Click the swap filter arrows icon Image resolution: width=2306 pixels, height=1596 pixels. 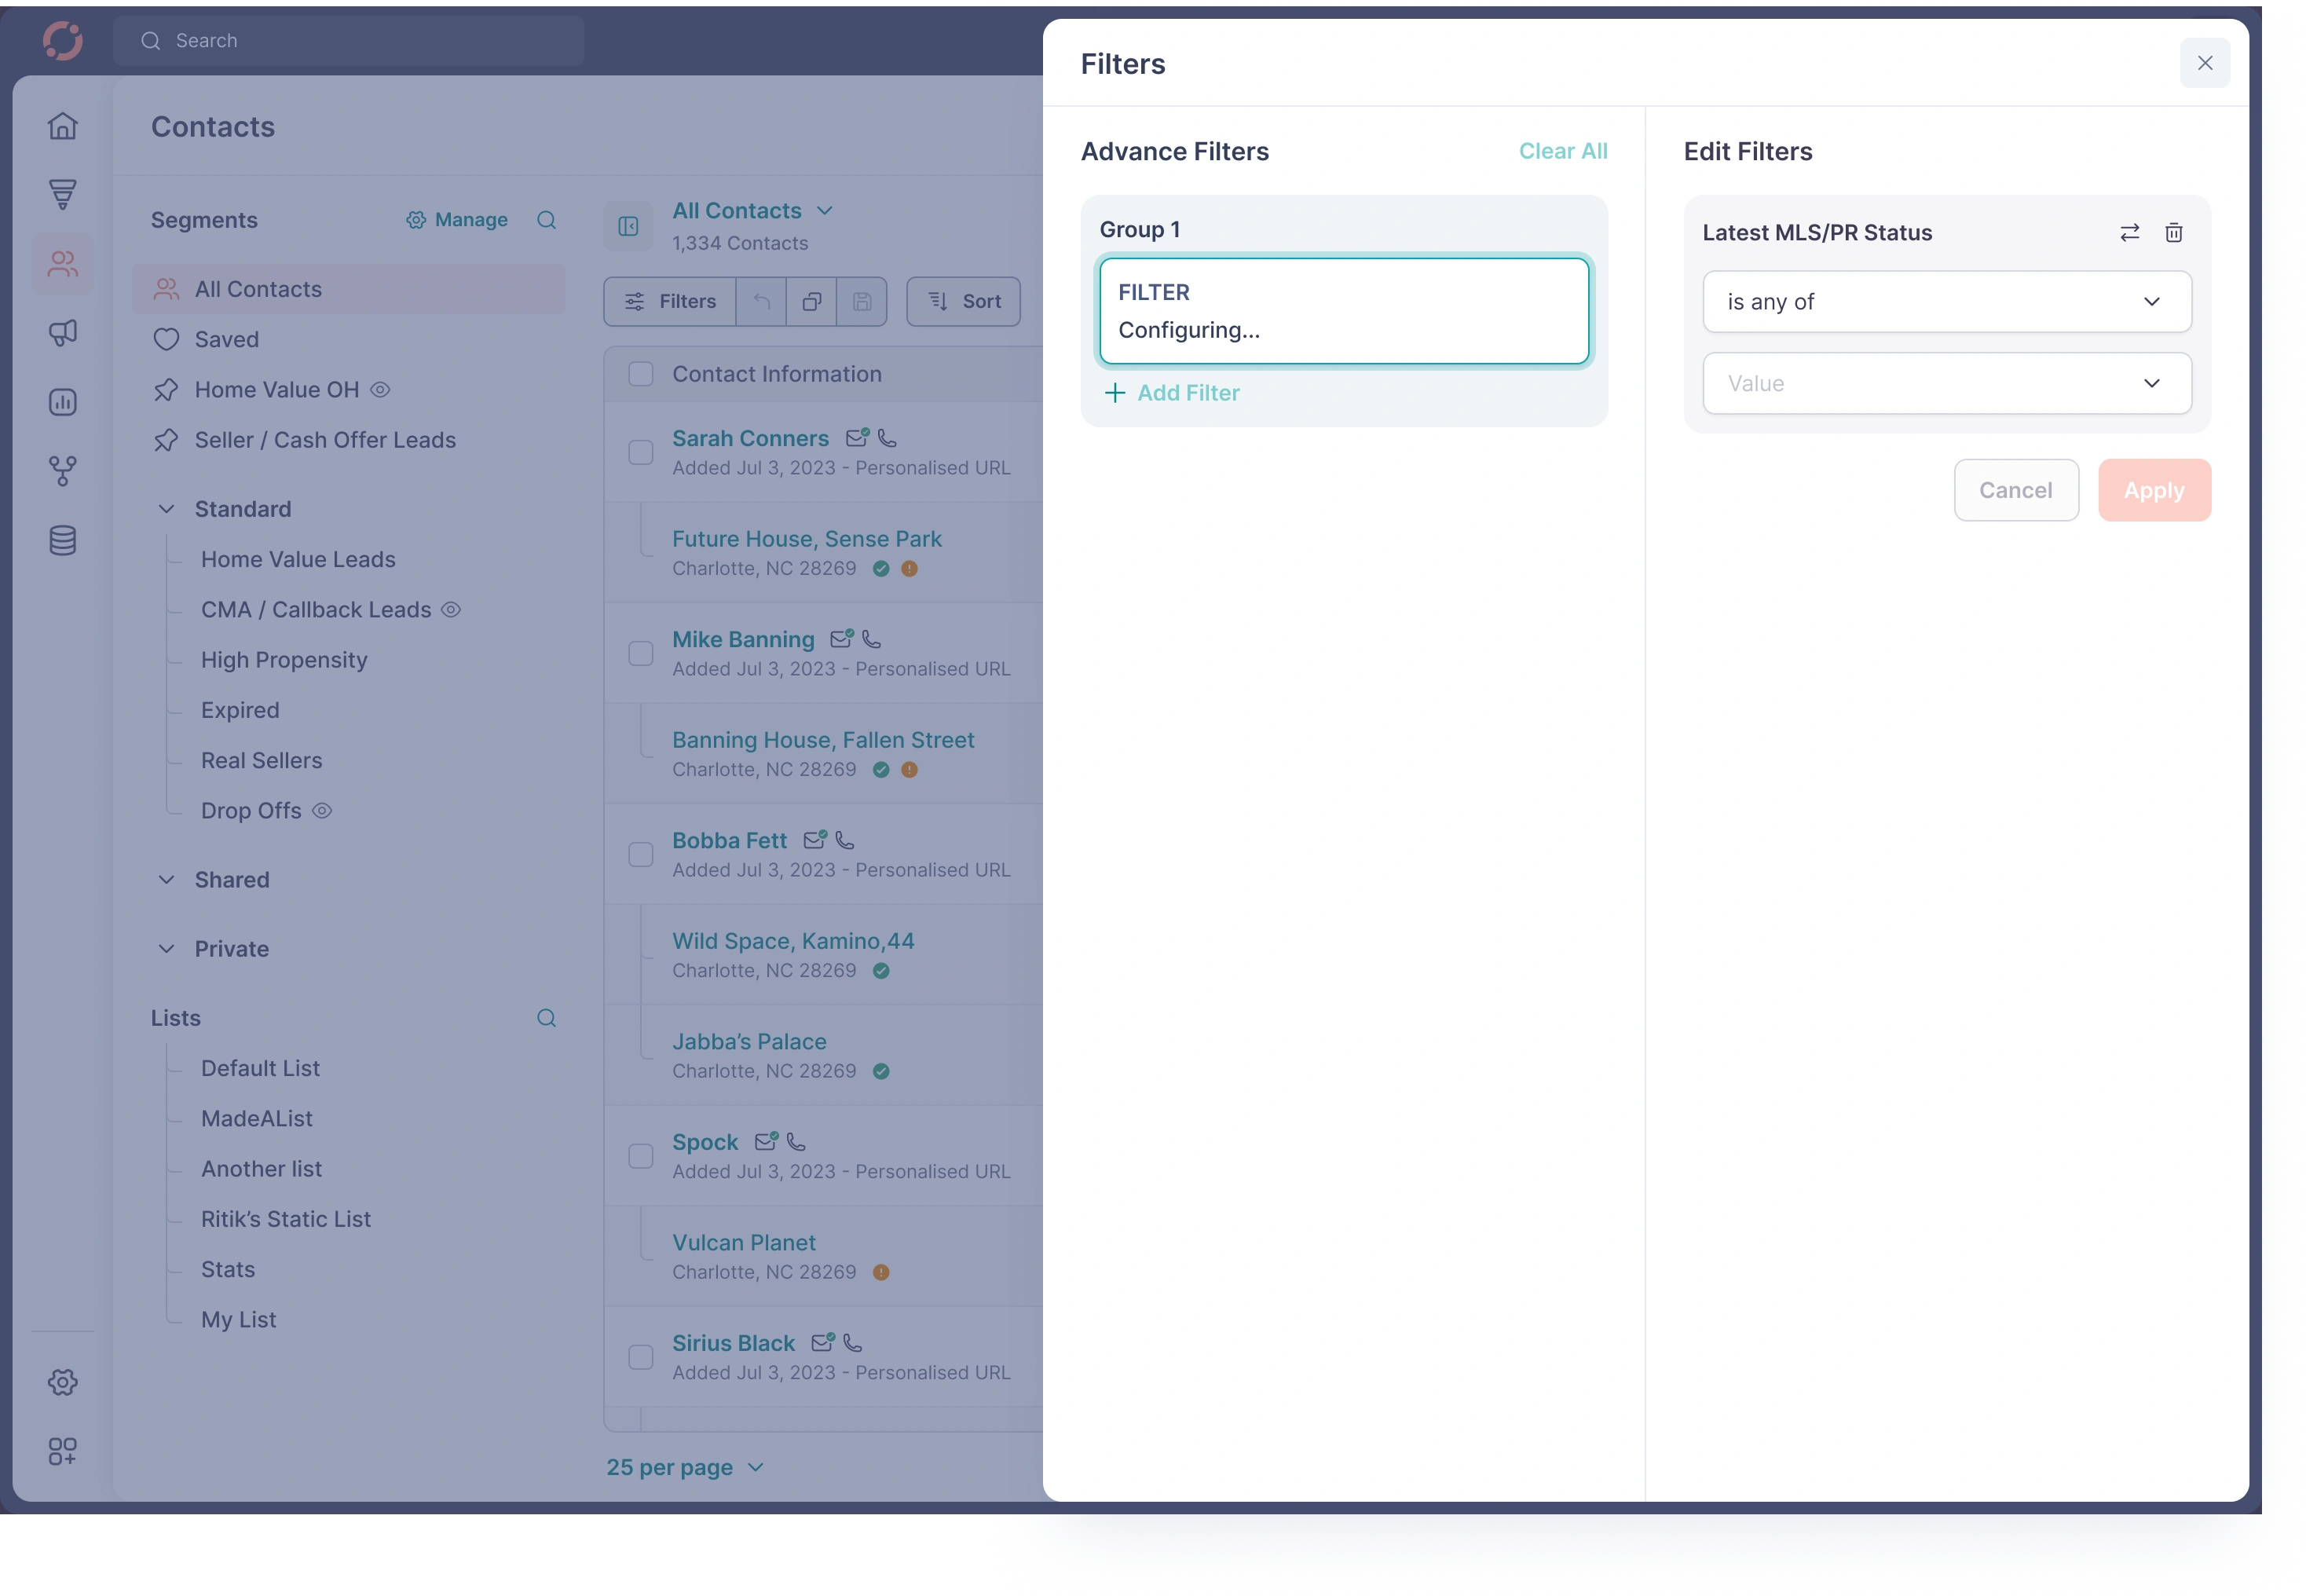(2129, 233)
